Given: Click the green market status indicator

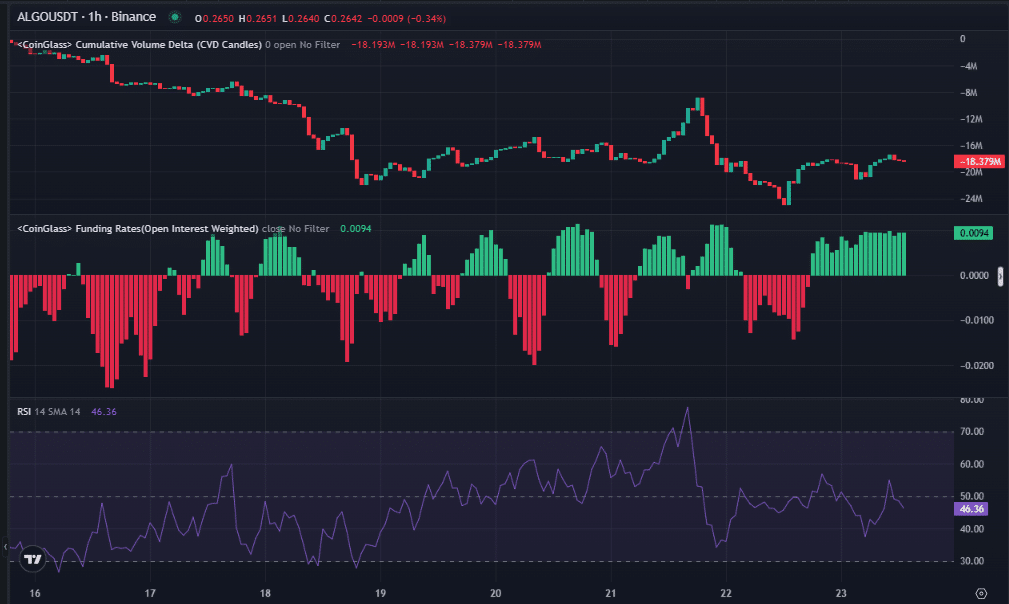Looking at the screenshot, I should [x=176, y=18].
